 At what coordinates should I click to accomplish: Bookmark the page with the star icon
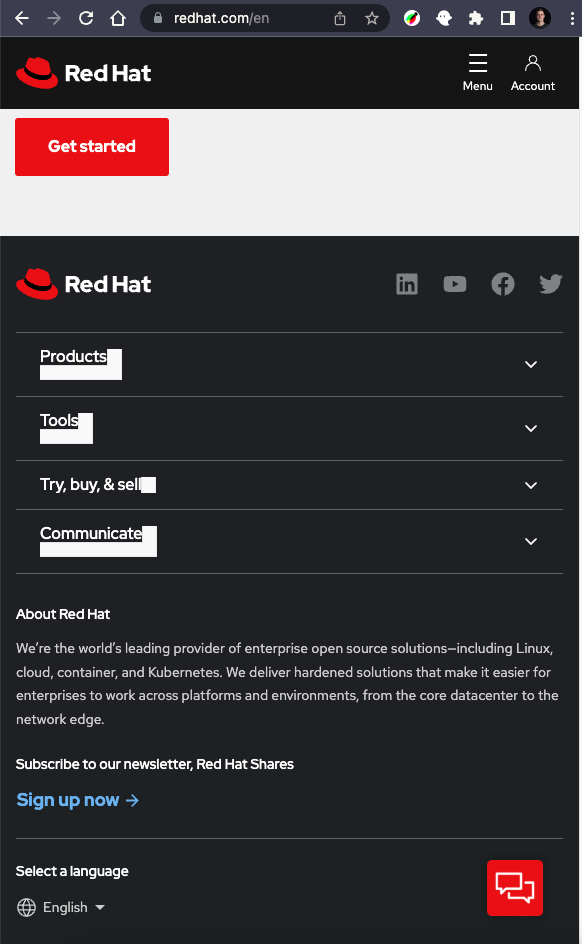coord(371,17)
